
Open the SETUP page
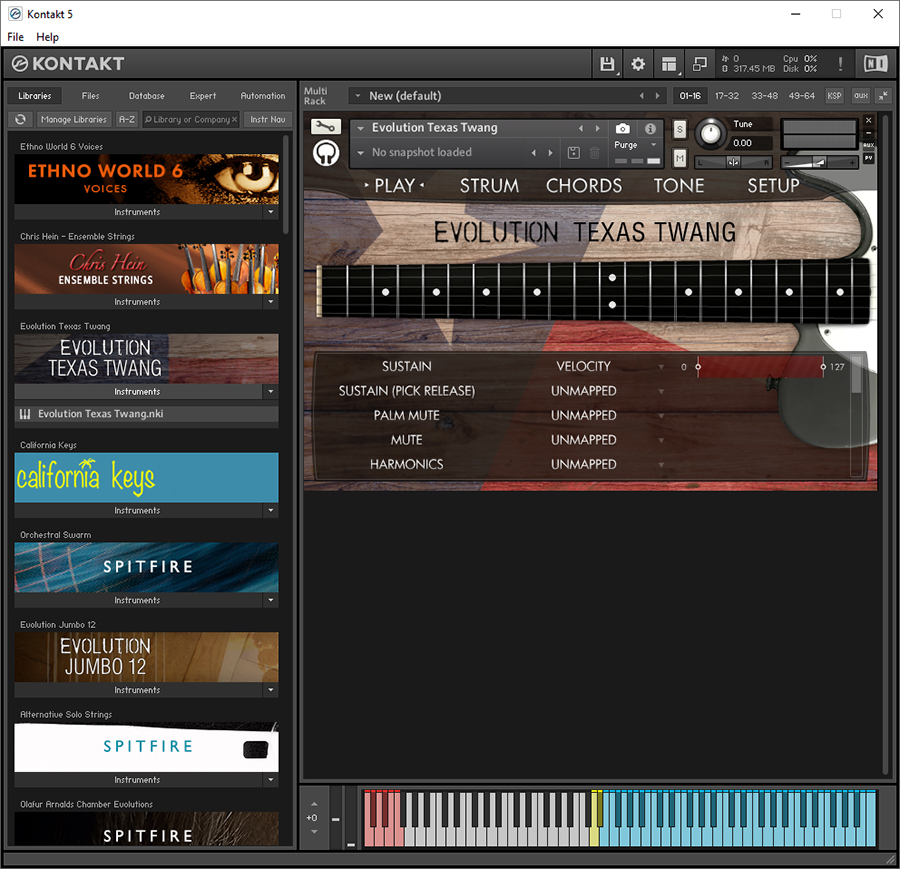pyautogui.click(x=773, y=186)
